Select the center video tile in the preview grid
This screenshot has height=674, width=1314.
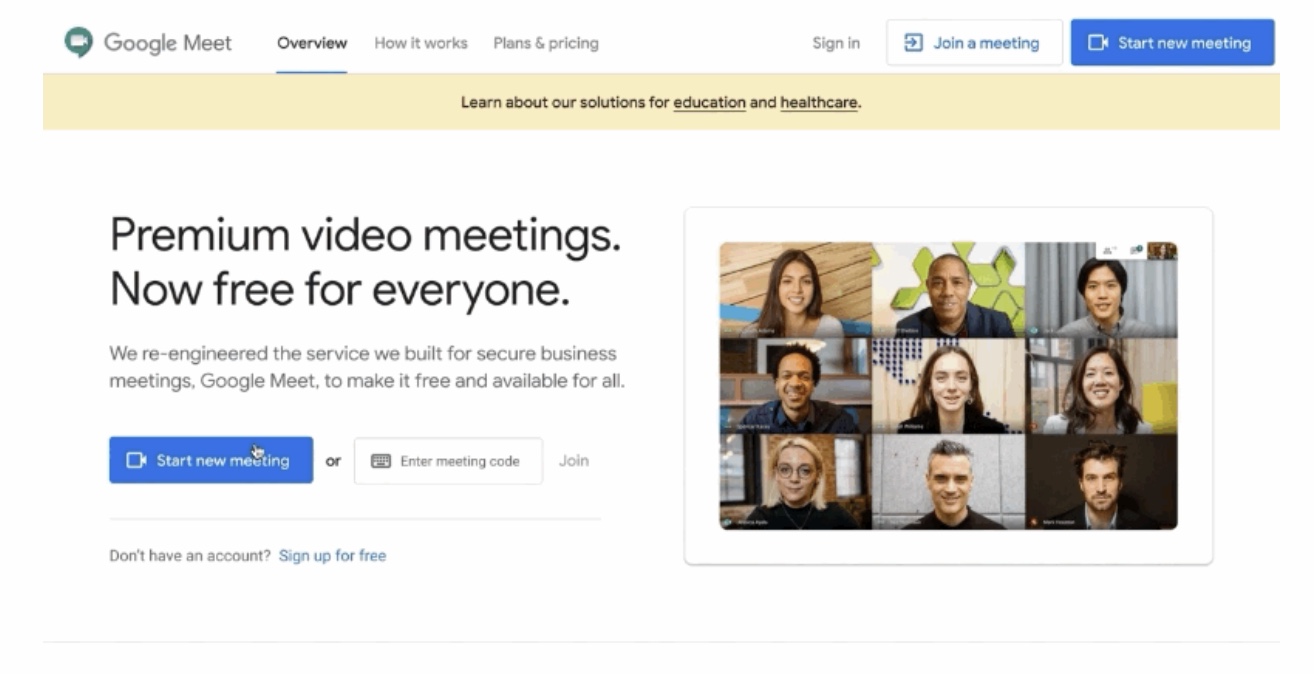click(x=948, y=386)
